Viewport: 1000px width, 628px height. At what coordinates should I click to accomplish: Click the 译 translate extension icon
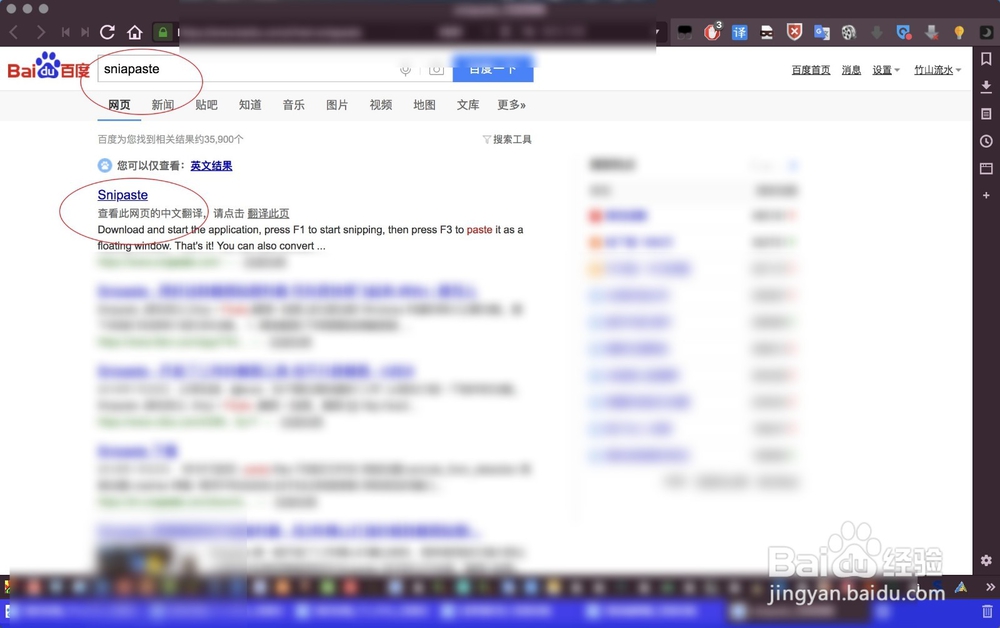pyautogui.click(x=740, y=32)
